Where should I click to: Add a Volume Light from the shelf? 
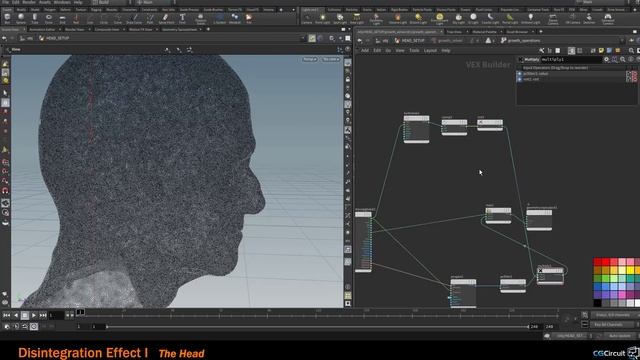pos(398,18)
